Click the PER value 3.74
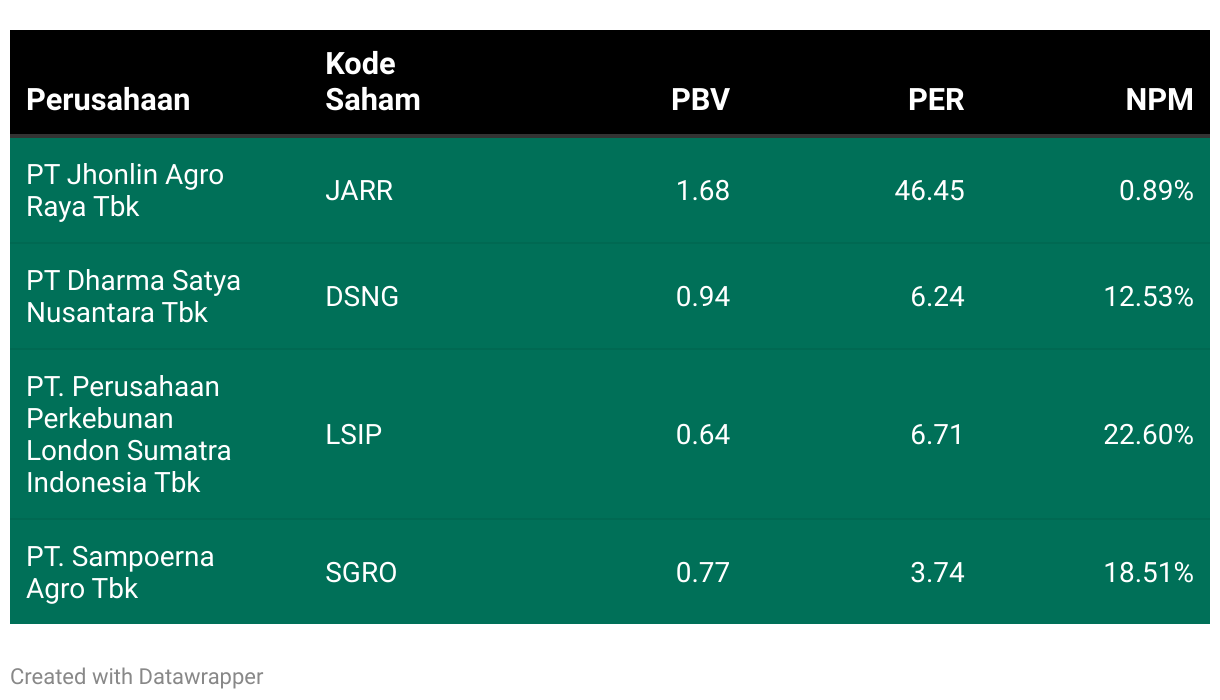 938,572
